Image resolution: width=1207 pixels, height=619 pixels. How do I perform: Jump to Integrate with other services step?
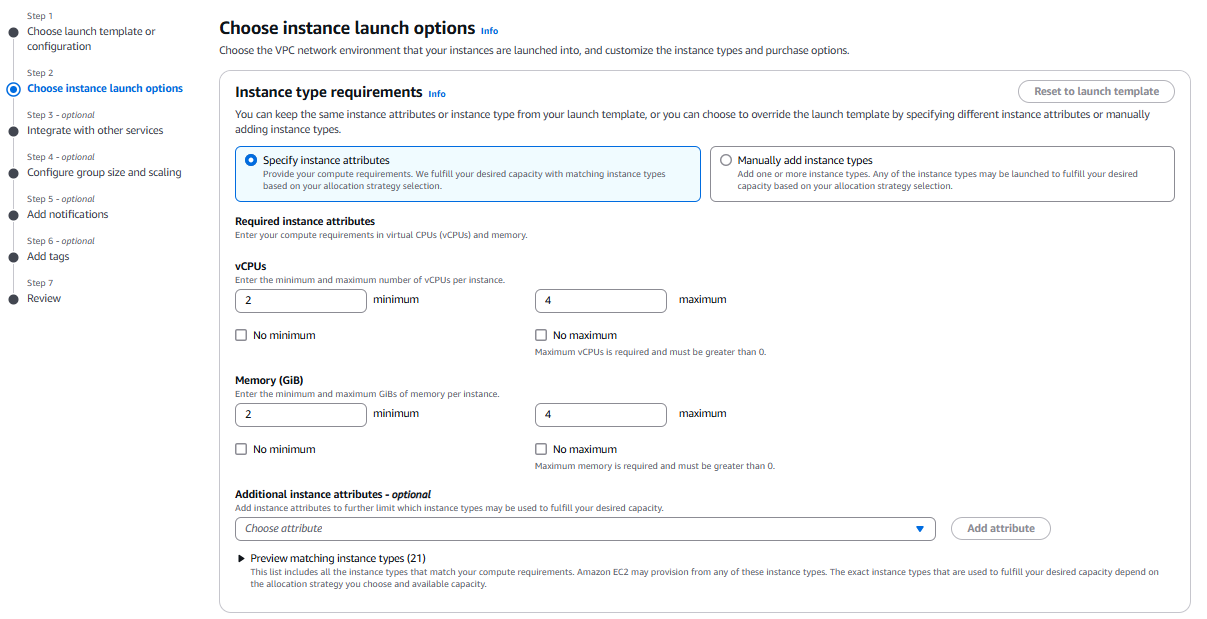pyautogui.click(x=95, y=131)
